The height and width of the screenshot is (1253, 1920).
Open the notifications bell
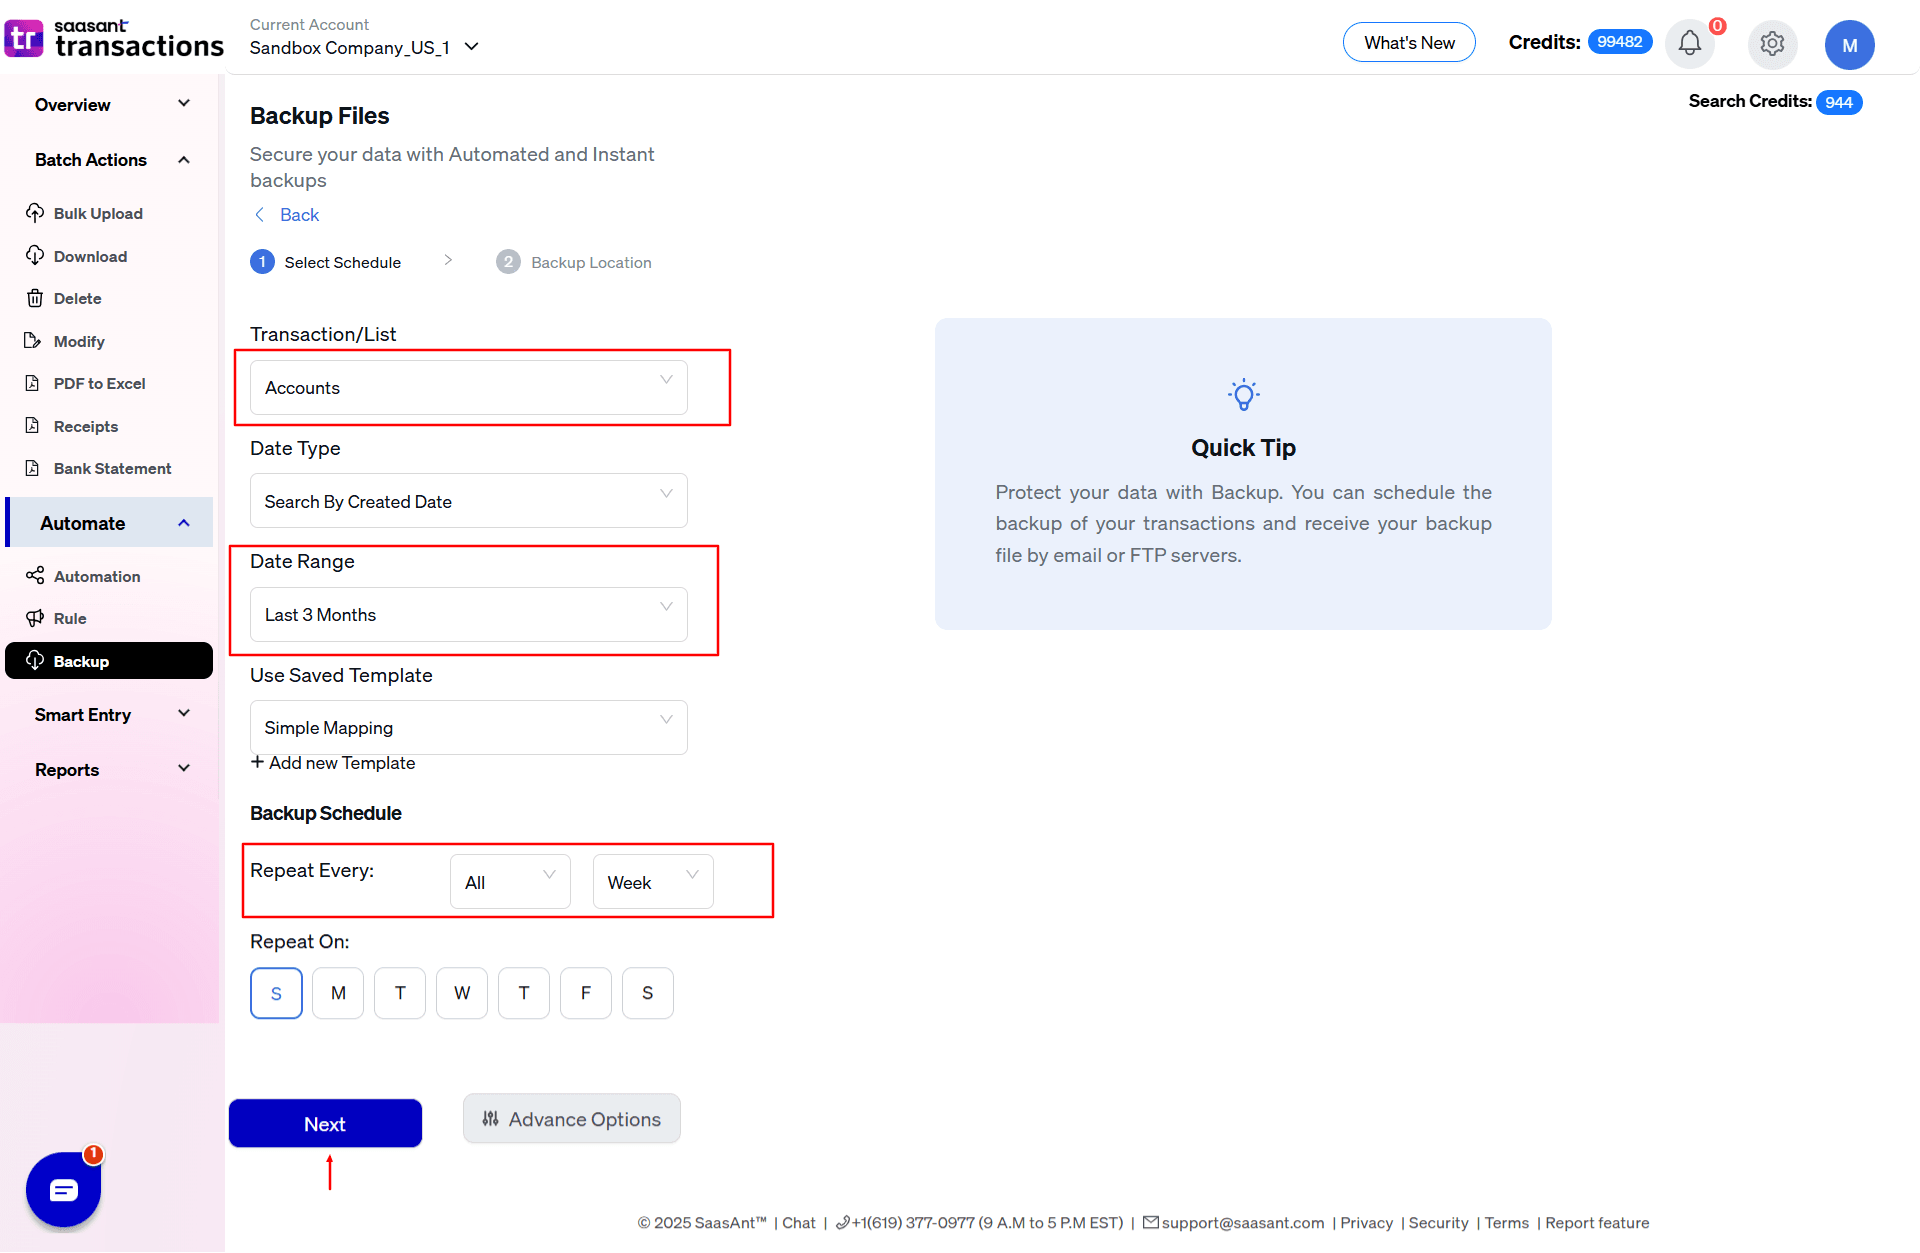tap(1690, 43)
